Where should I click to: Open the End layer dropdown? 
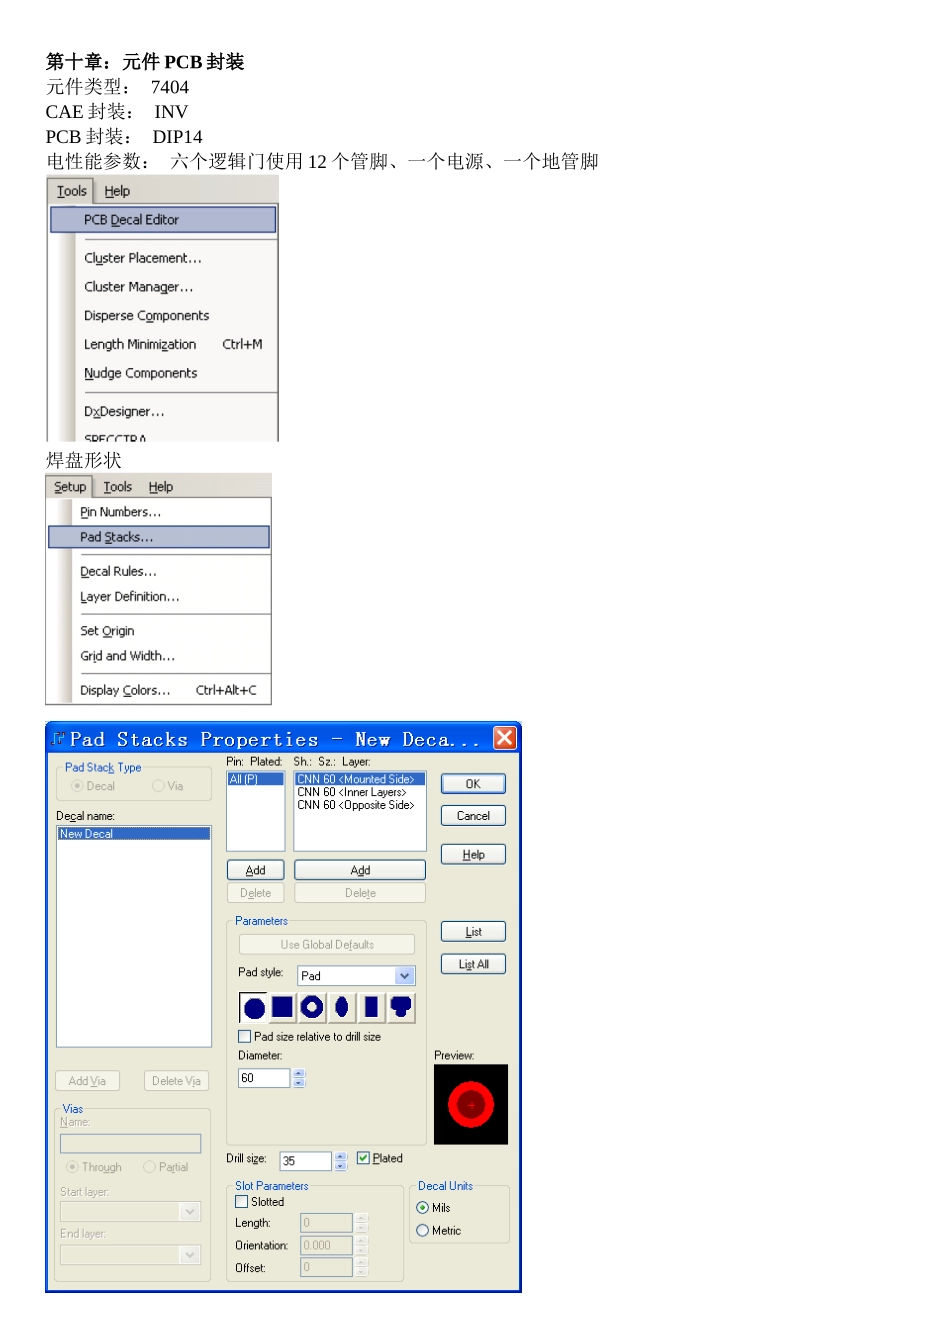click(x=190, y=1254)
